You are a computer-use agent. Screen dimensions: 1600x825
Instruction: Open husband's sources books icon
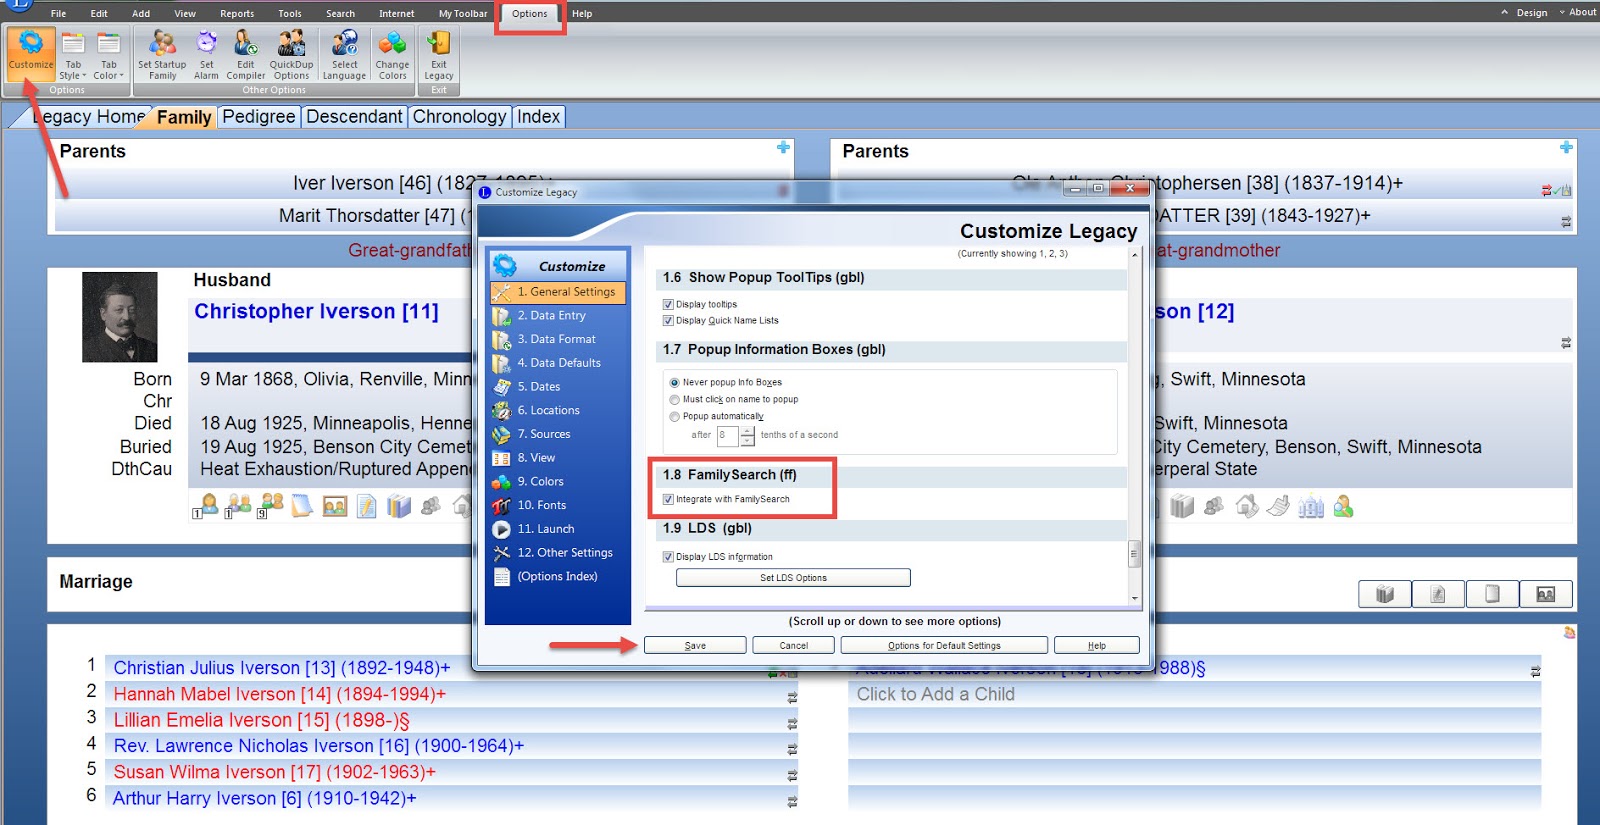(x=399, y=507)
